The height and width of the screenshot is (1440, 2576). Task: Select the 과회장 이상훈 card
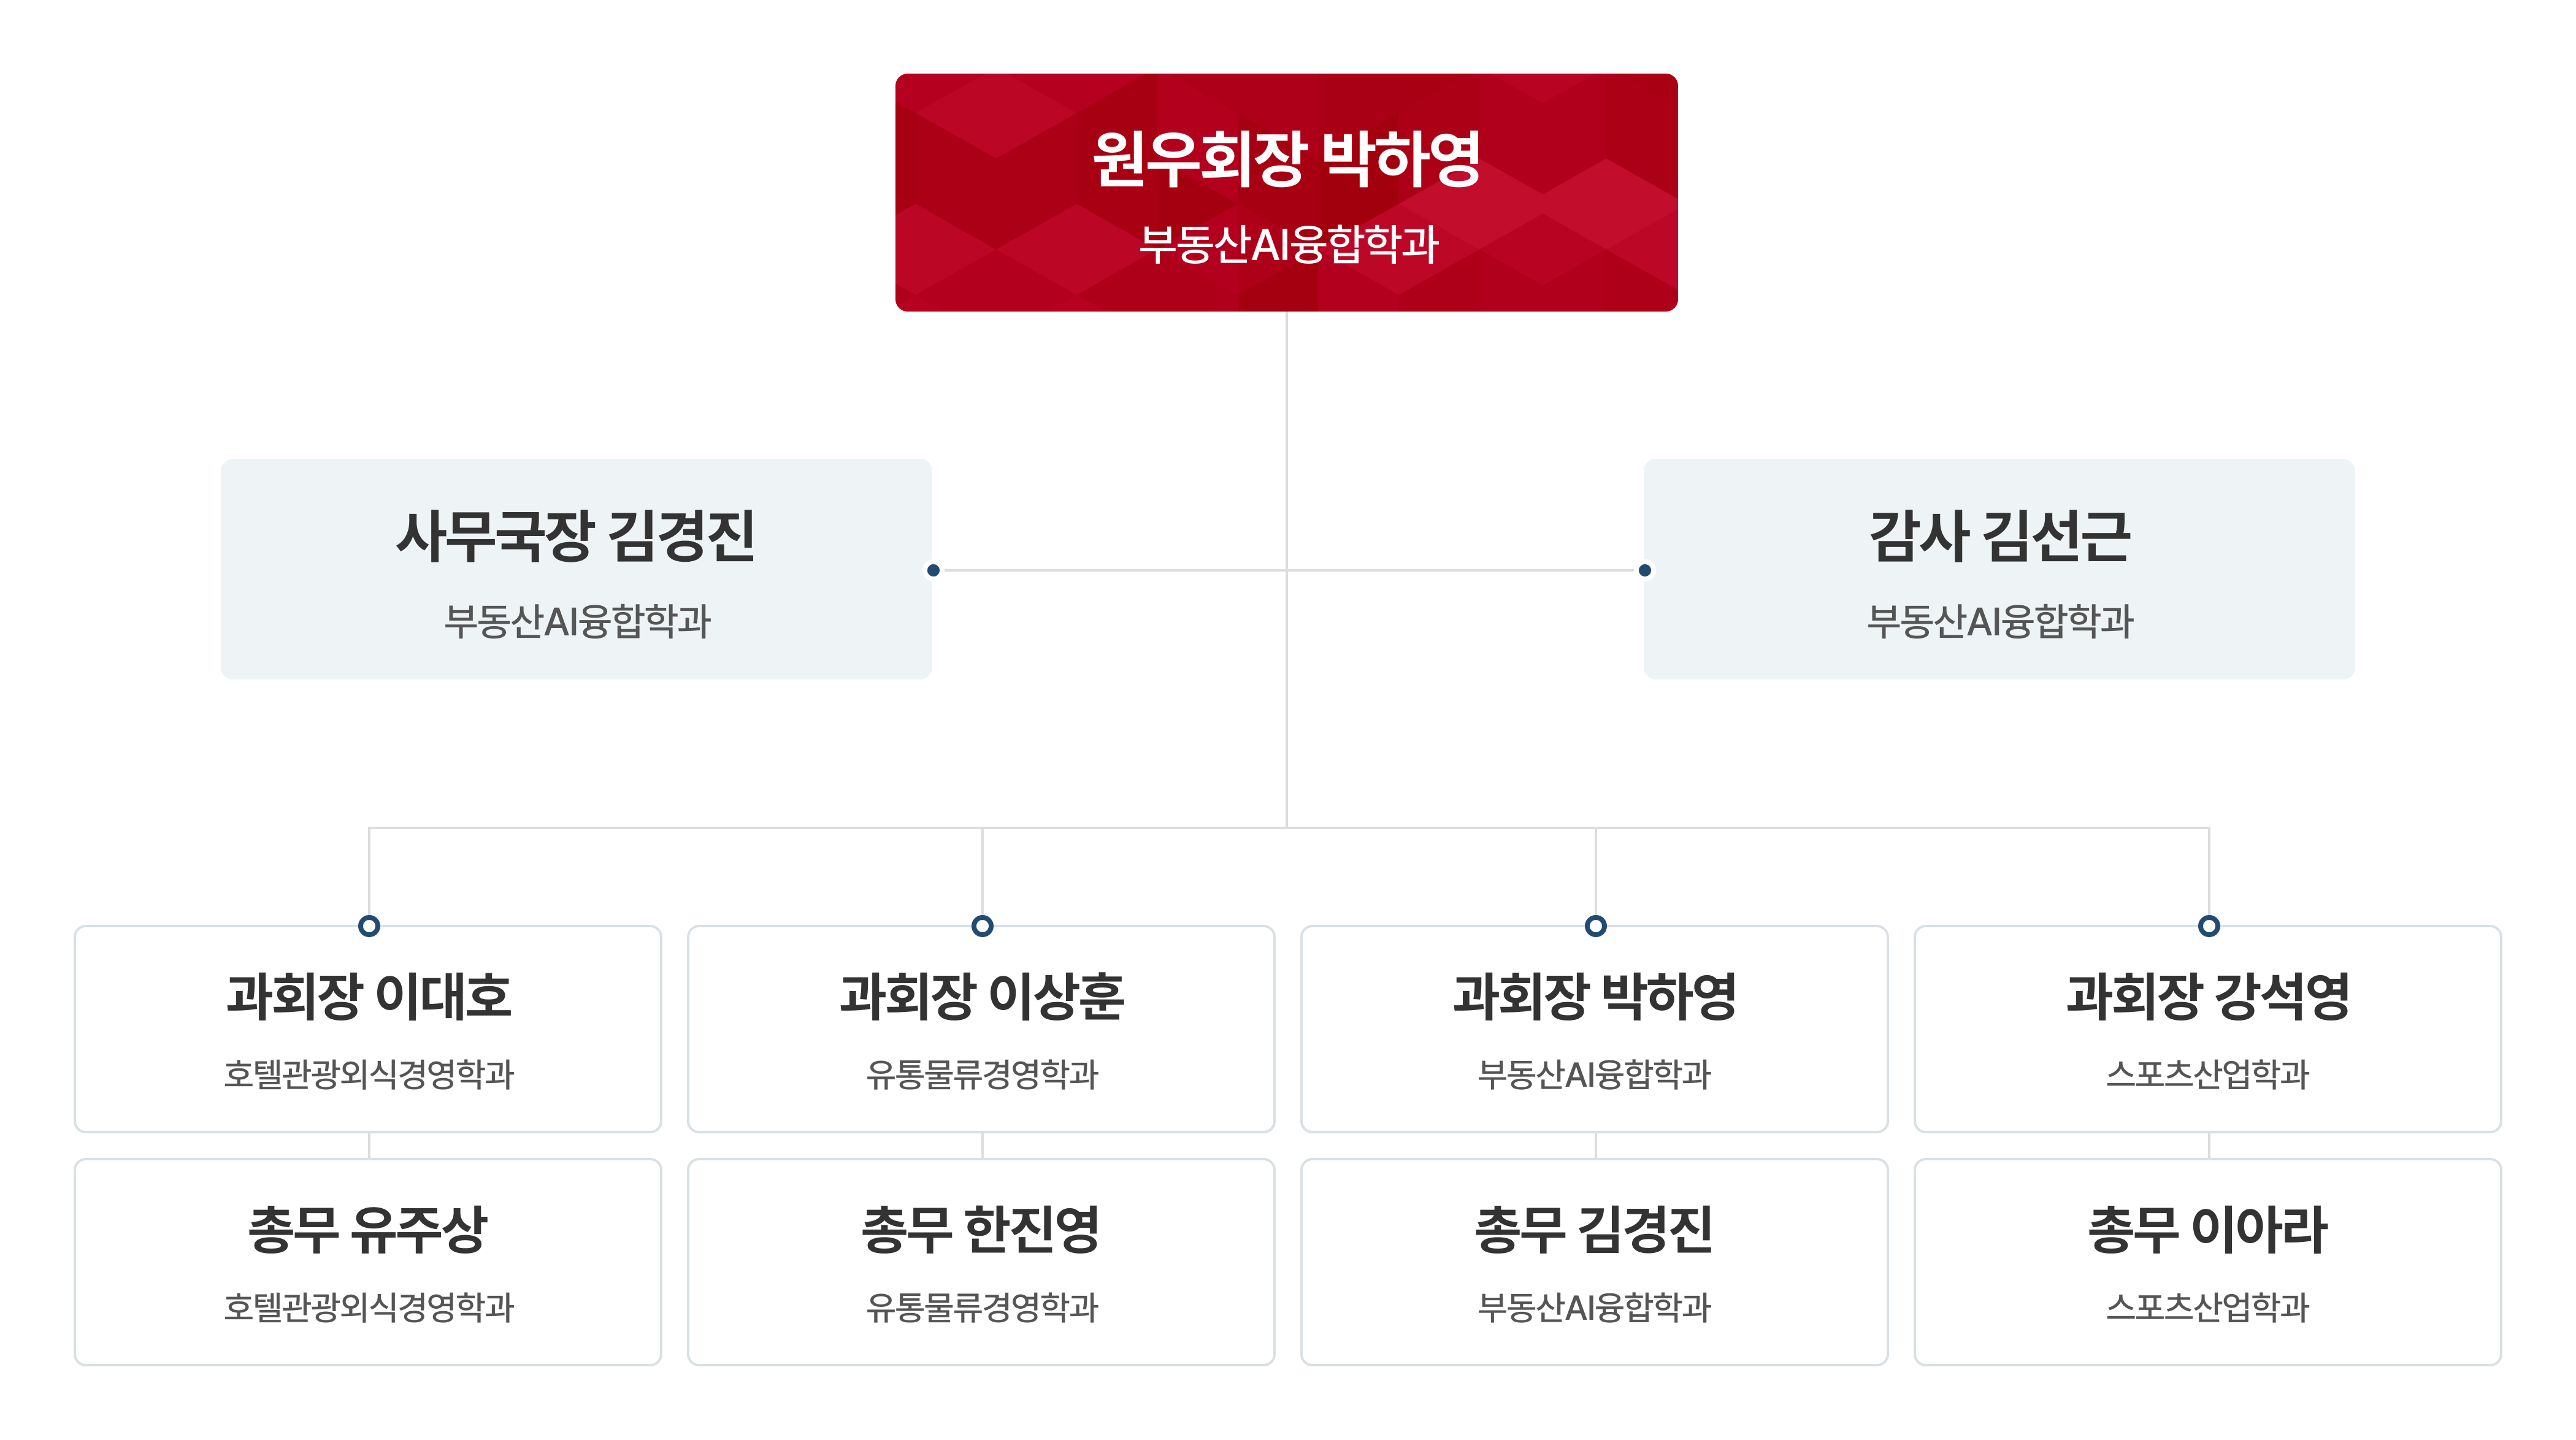pos(981,1029)
